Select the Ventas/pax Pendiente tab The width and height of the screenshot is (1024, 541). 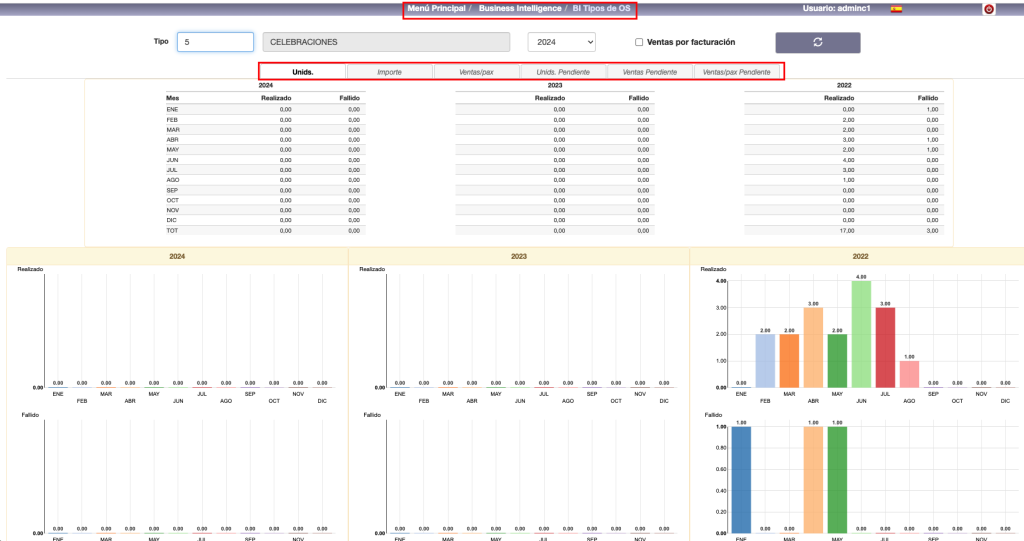(x=738, y=72)
